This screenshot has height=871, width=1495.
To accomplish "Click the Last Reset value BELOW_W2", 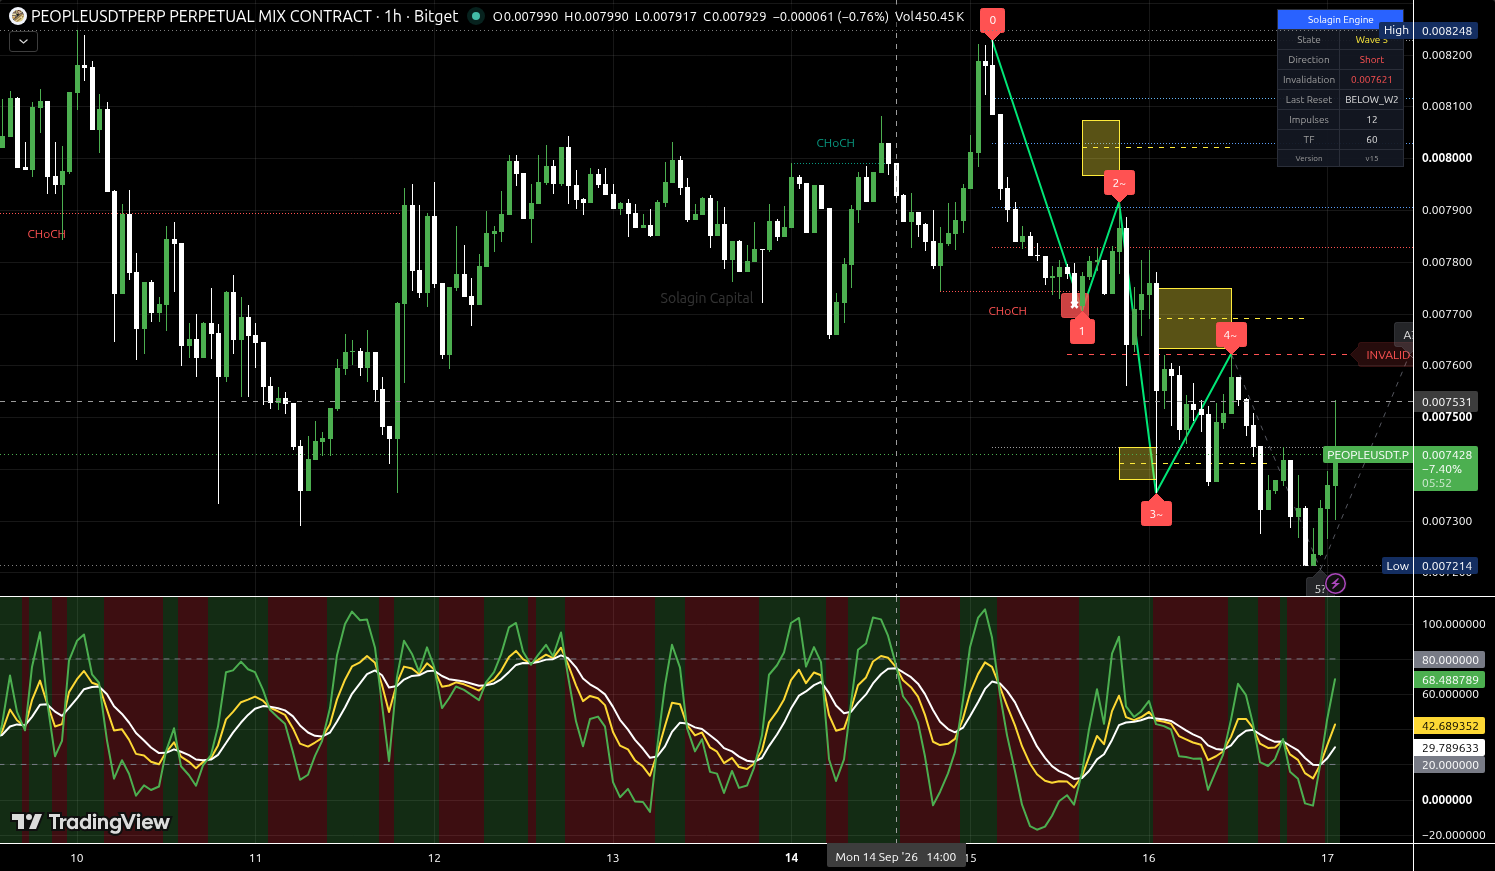I will tap(1371, 100).
